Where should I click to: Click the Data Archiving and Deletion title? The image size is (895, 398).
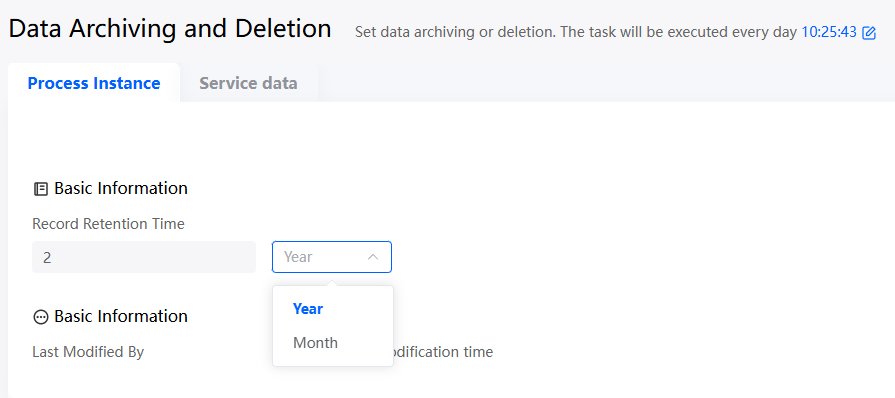click(x=170, y=29)
